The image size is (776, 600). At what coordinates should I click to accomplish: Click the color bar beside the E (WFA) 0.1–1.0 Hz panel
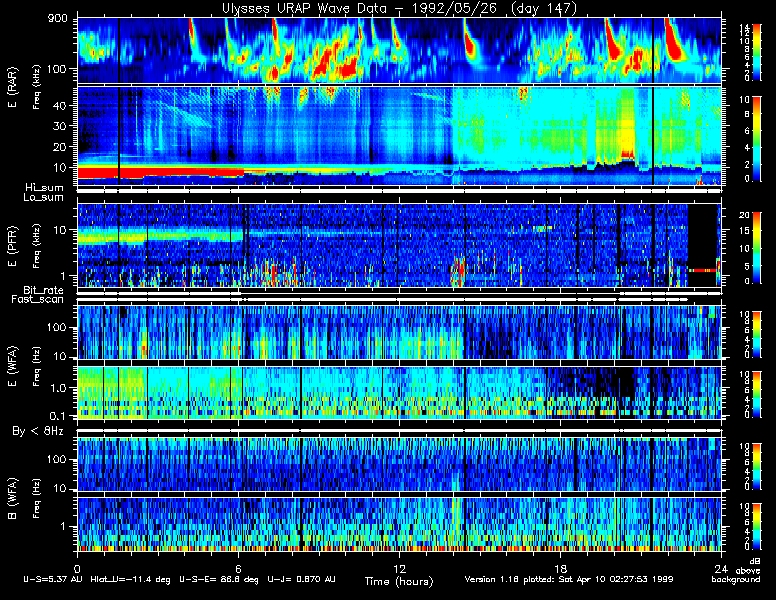[x=757, y=395]
